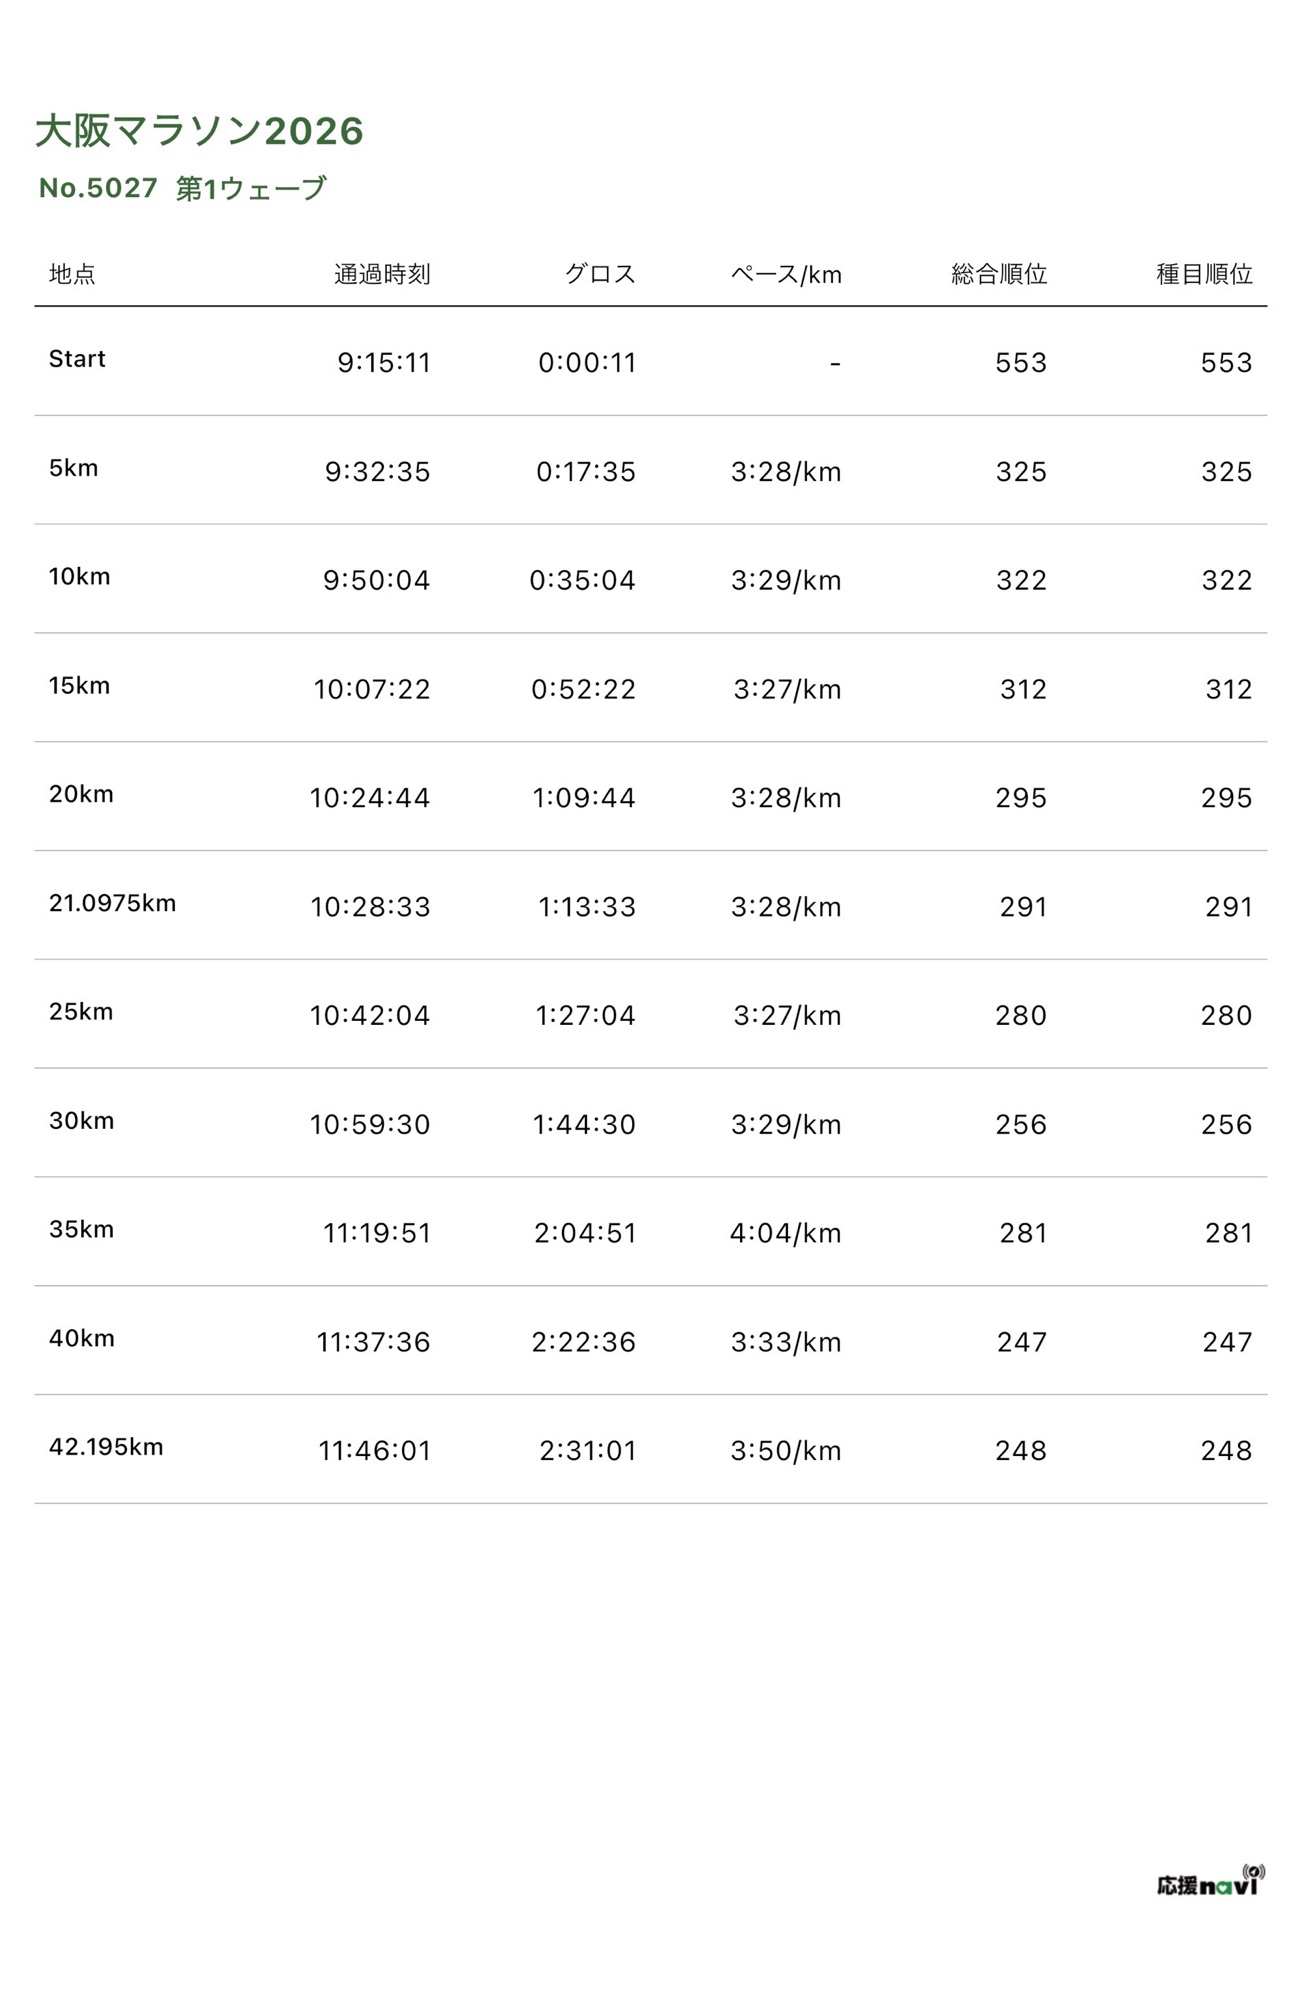Screen dimensions: 1302x2000
Task: Select the 40km overall rank 247
Action: click(x=1021, y=1342)
